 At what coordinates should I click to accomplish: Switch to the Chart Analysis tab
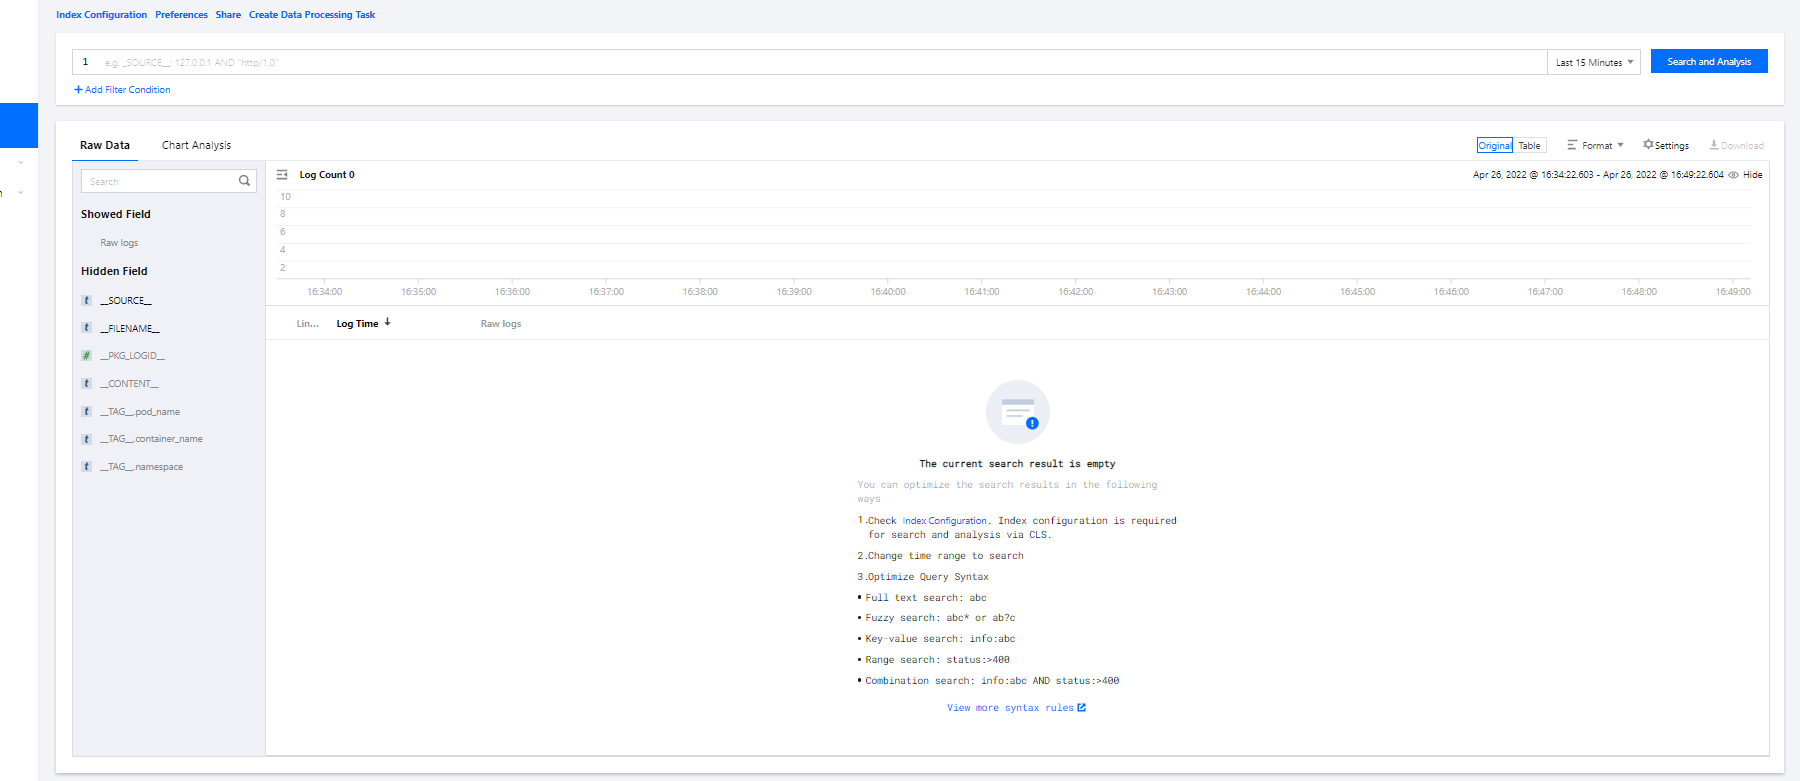(196, 145)
